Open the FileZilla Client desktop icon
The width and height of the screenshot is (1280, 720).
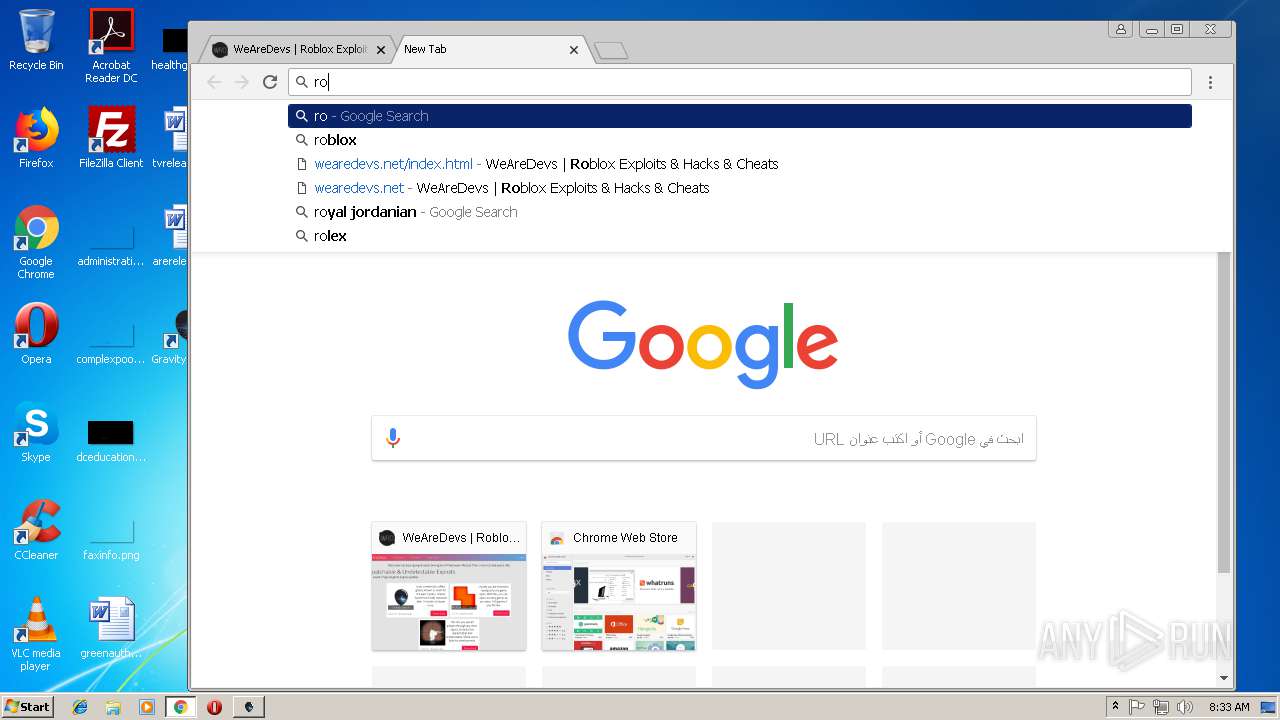point(111,138)
